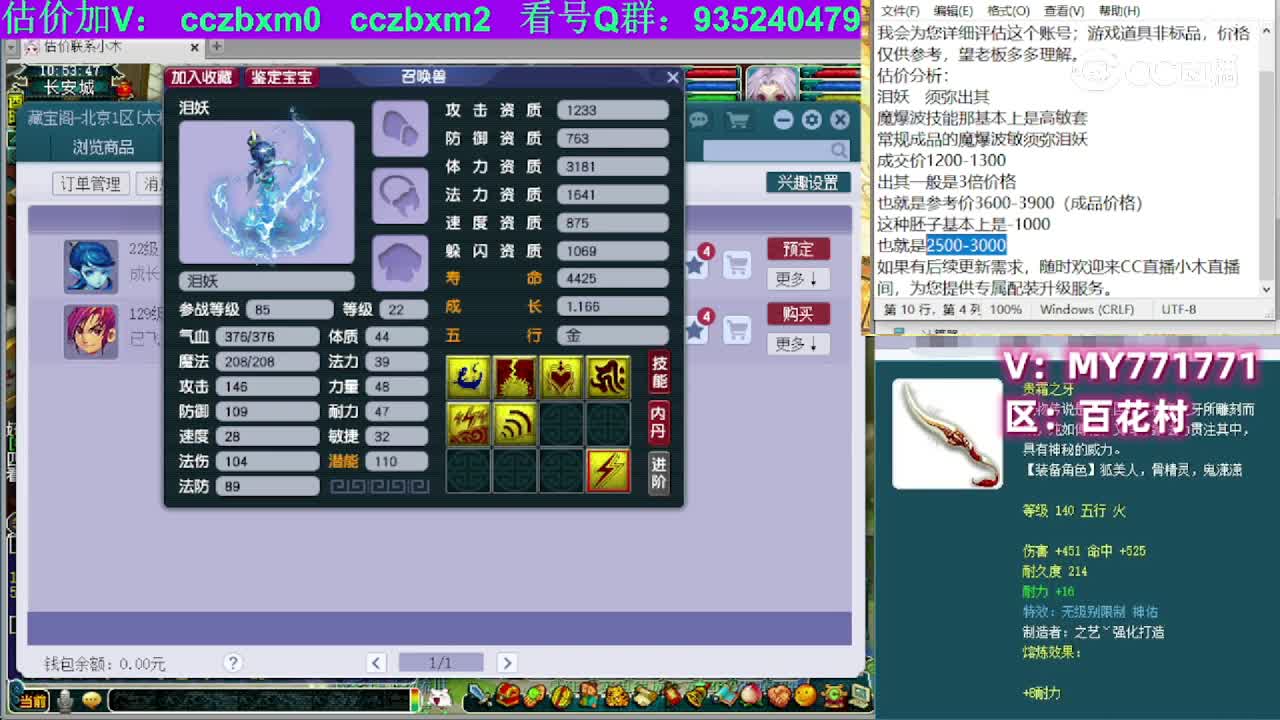Click the red-bordered lightning bolt skill icon
Viewport: 1280px width, 720px height.
[x=608, y=470]
